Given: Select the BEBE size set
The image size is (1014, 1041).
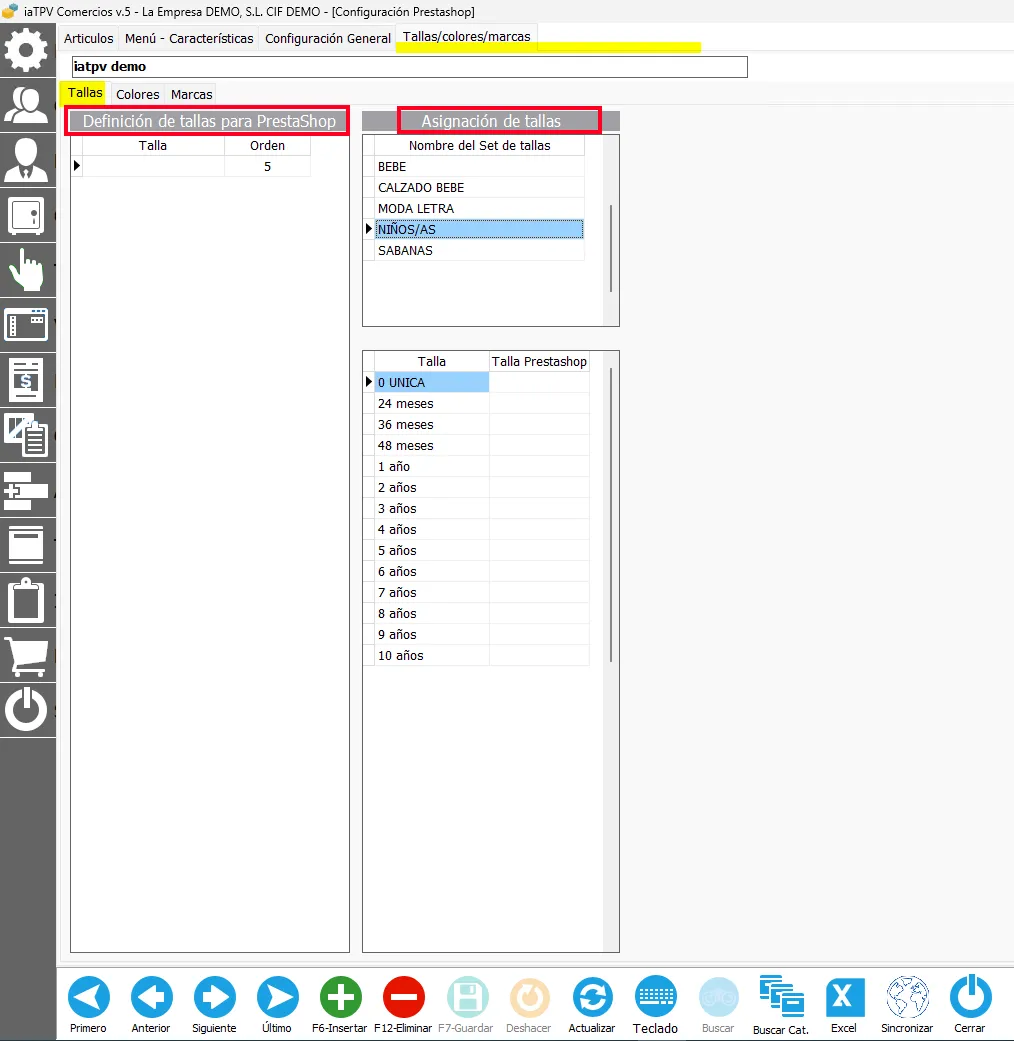Looking at the screenshot, I should tap(479, 167).
